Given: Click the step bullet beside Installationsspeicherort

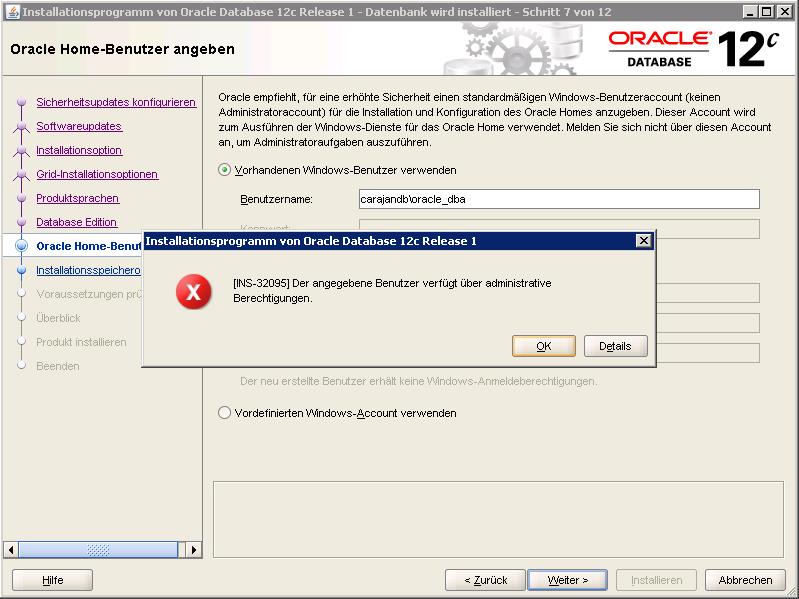Looking at the screenshot, I should point(21,270).
